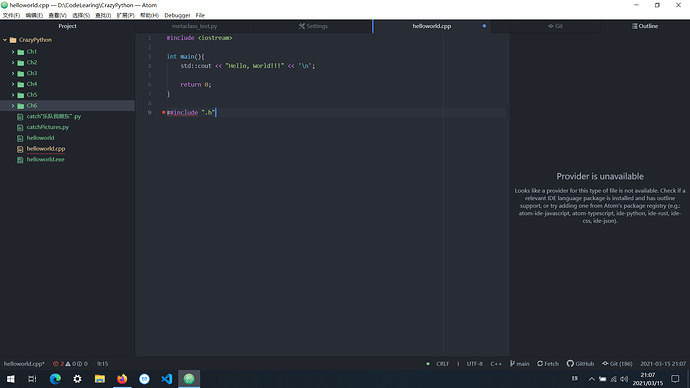Viewport: 690px width, 388px height.
Task: Open the File menu in menu bar
Action: pos(200,15)
